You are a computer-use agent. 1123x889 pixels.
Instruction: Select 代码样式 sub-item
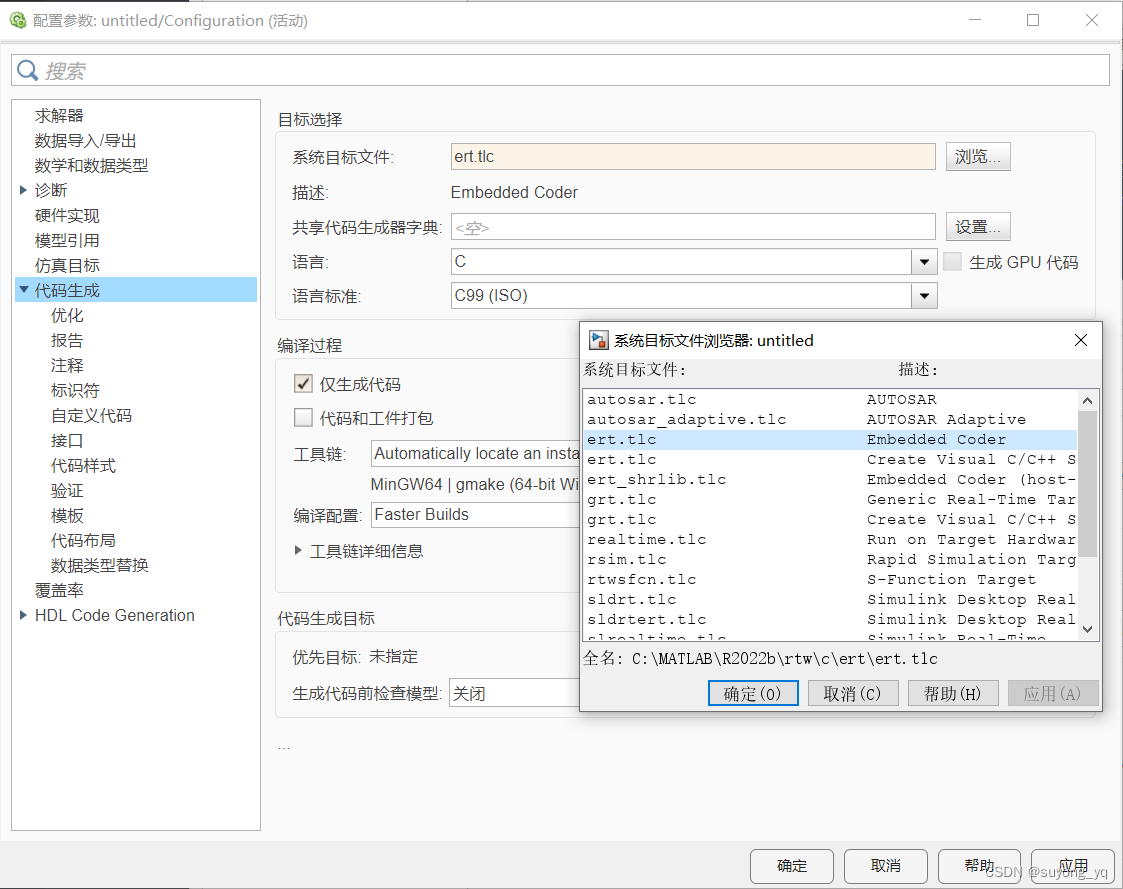(83, 466)
